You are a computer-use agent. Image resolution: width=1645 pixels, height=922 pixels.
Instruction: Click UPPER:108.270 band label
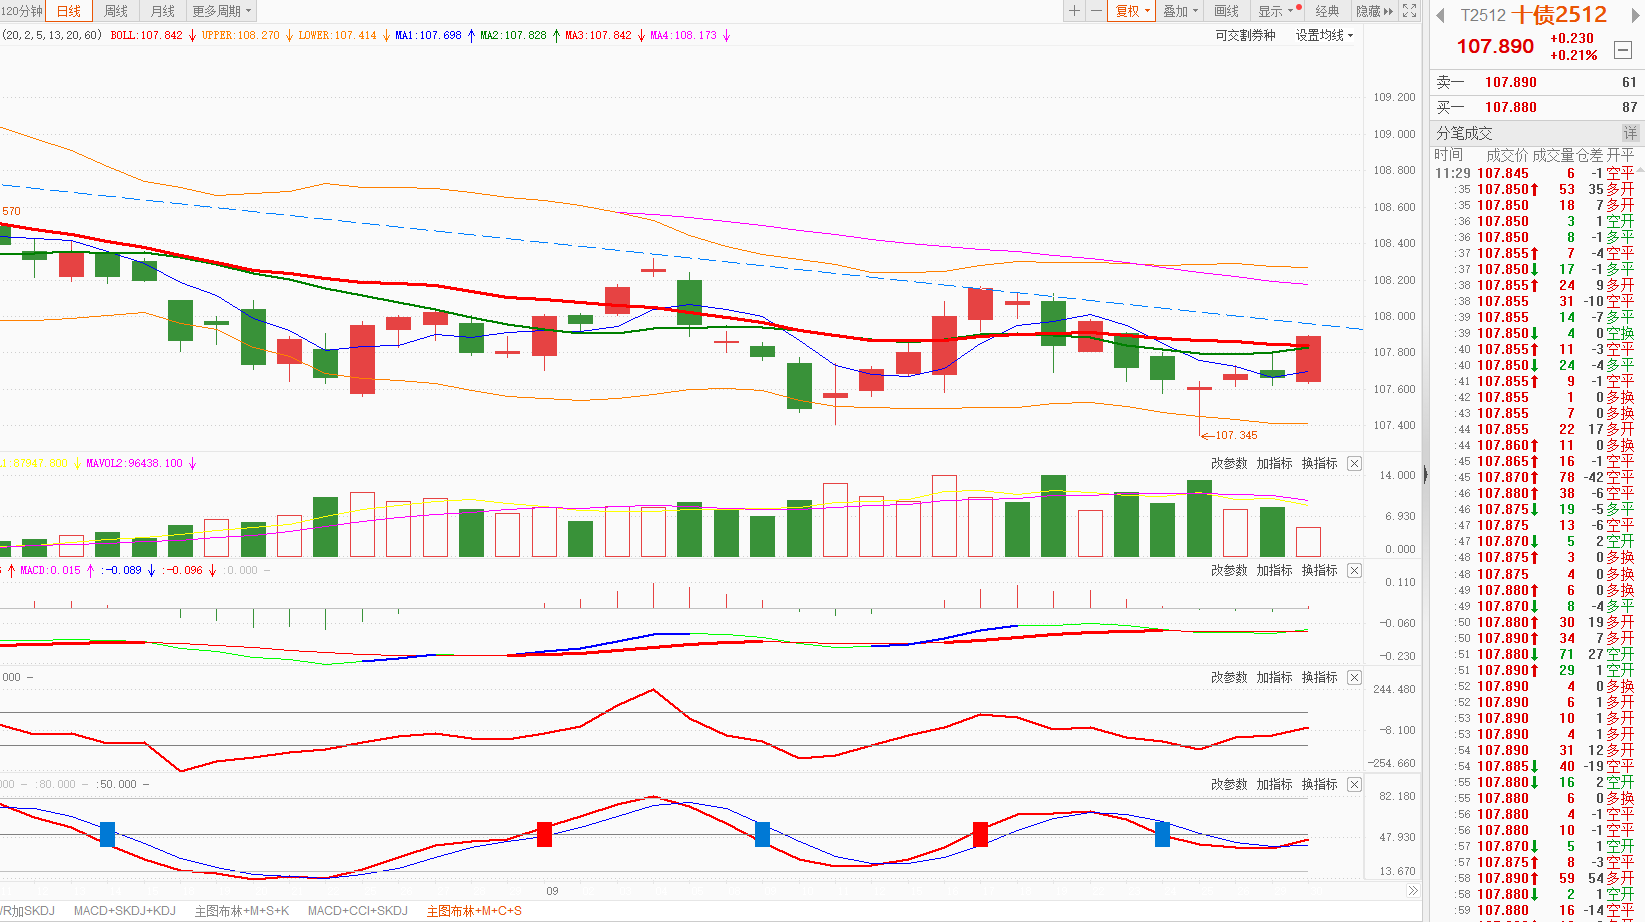(x=240, y=35)
